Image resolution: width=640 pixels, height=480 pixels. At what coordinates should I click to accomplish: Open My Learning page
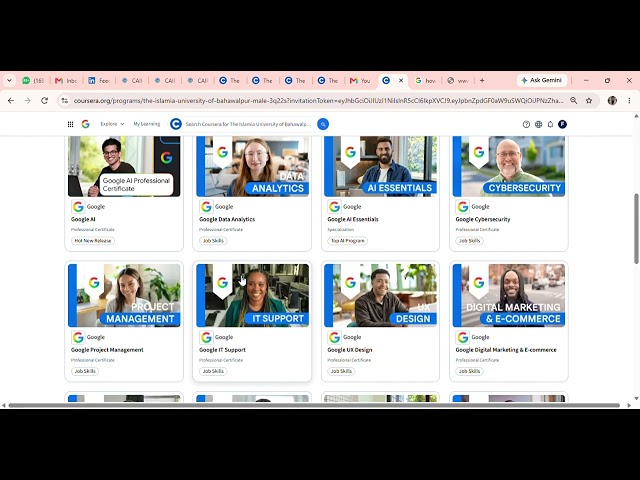(x=147, y=124)
